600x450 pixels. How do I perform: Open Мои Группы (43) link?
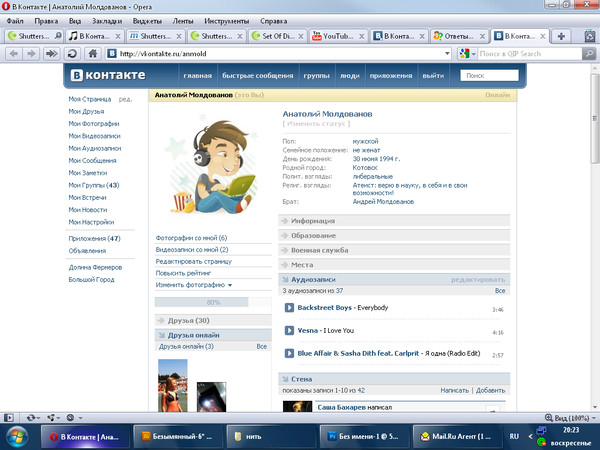(x=94, y=185)
